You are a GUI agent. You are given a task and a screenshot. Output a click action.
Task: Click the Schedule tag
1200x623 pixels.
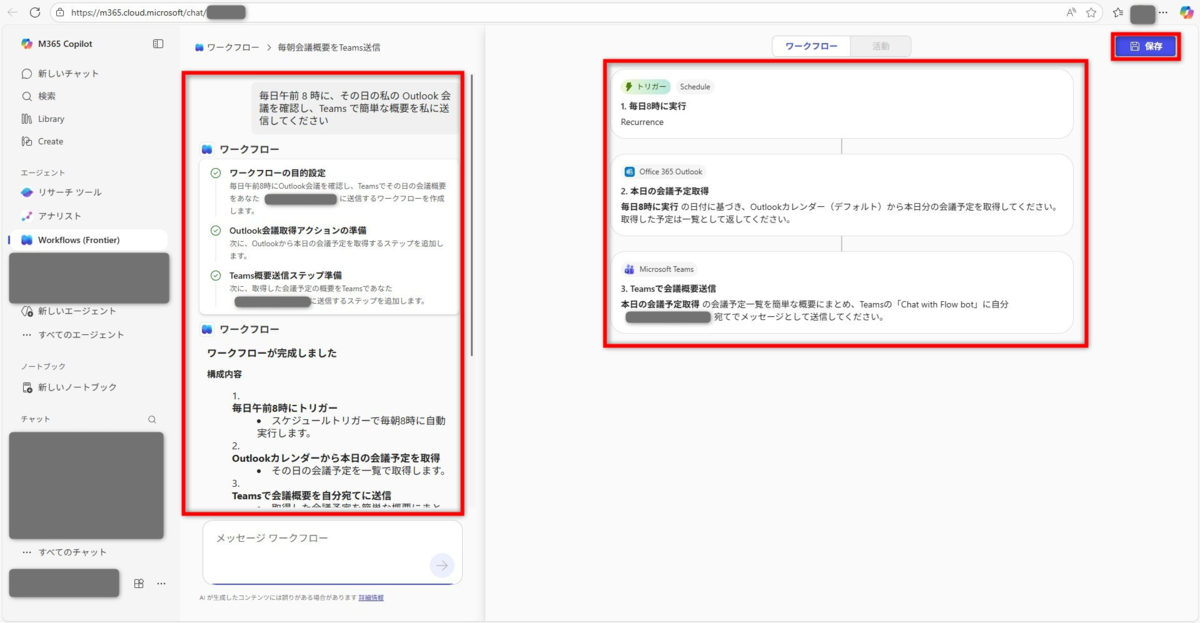(695, 87)
